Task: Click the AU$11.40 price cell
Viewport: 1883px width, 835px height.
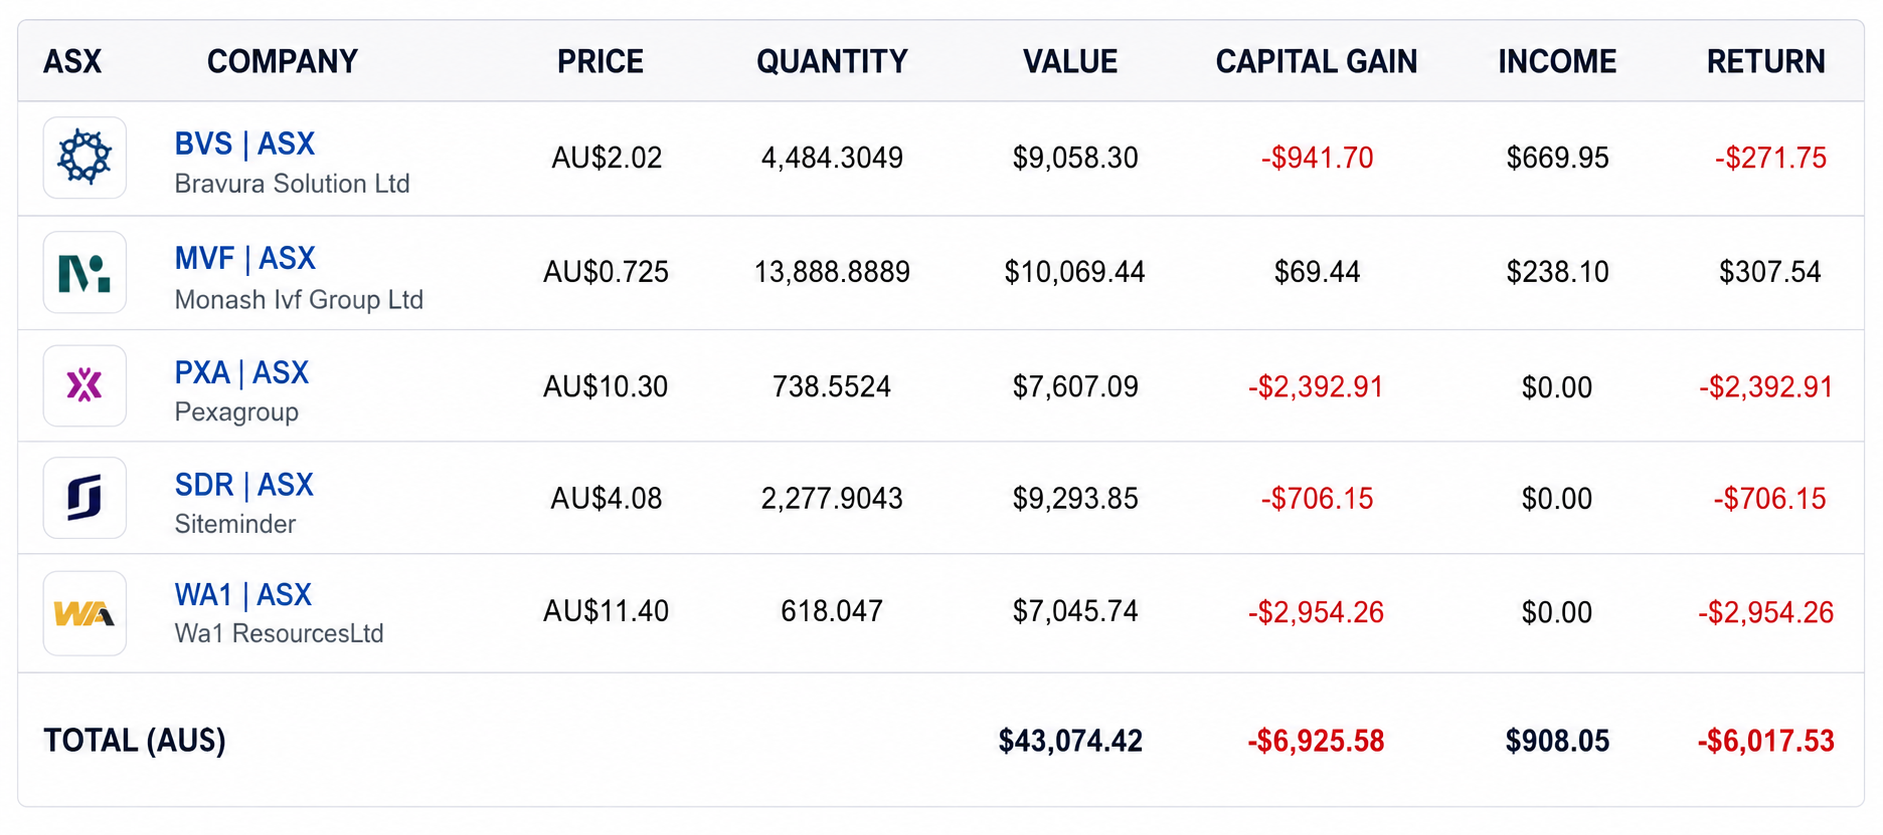Action: point(606,611)
